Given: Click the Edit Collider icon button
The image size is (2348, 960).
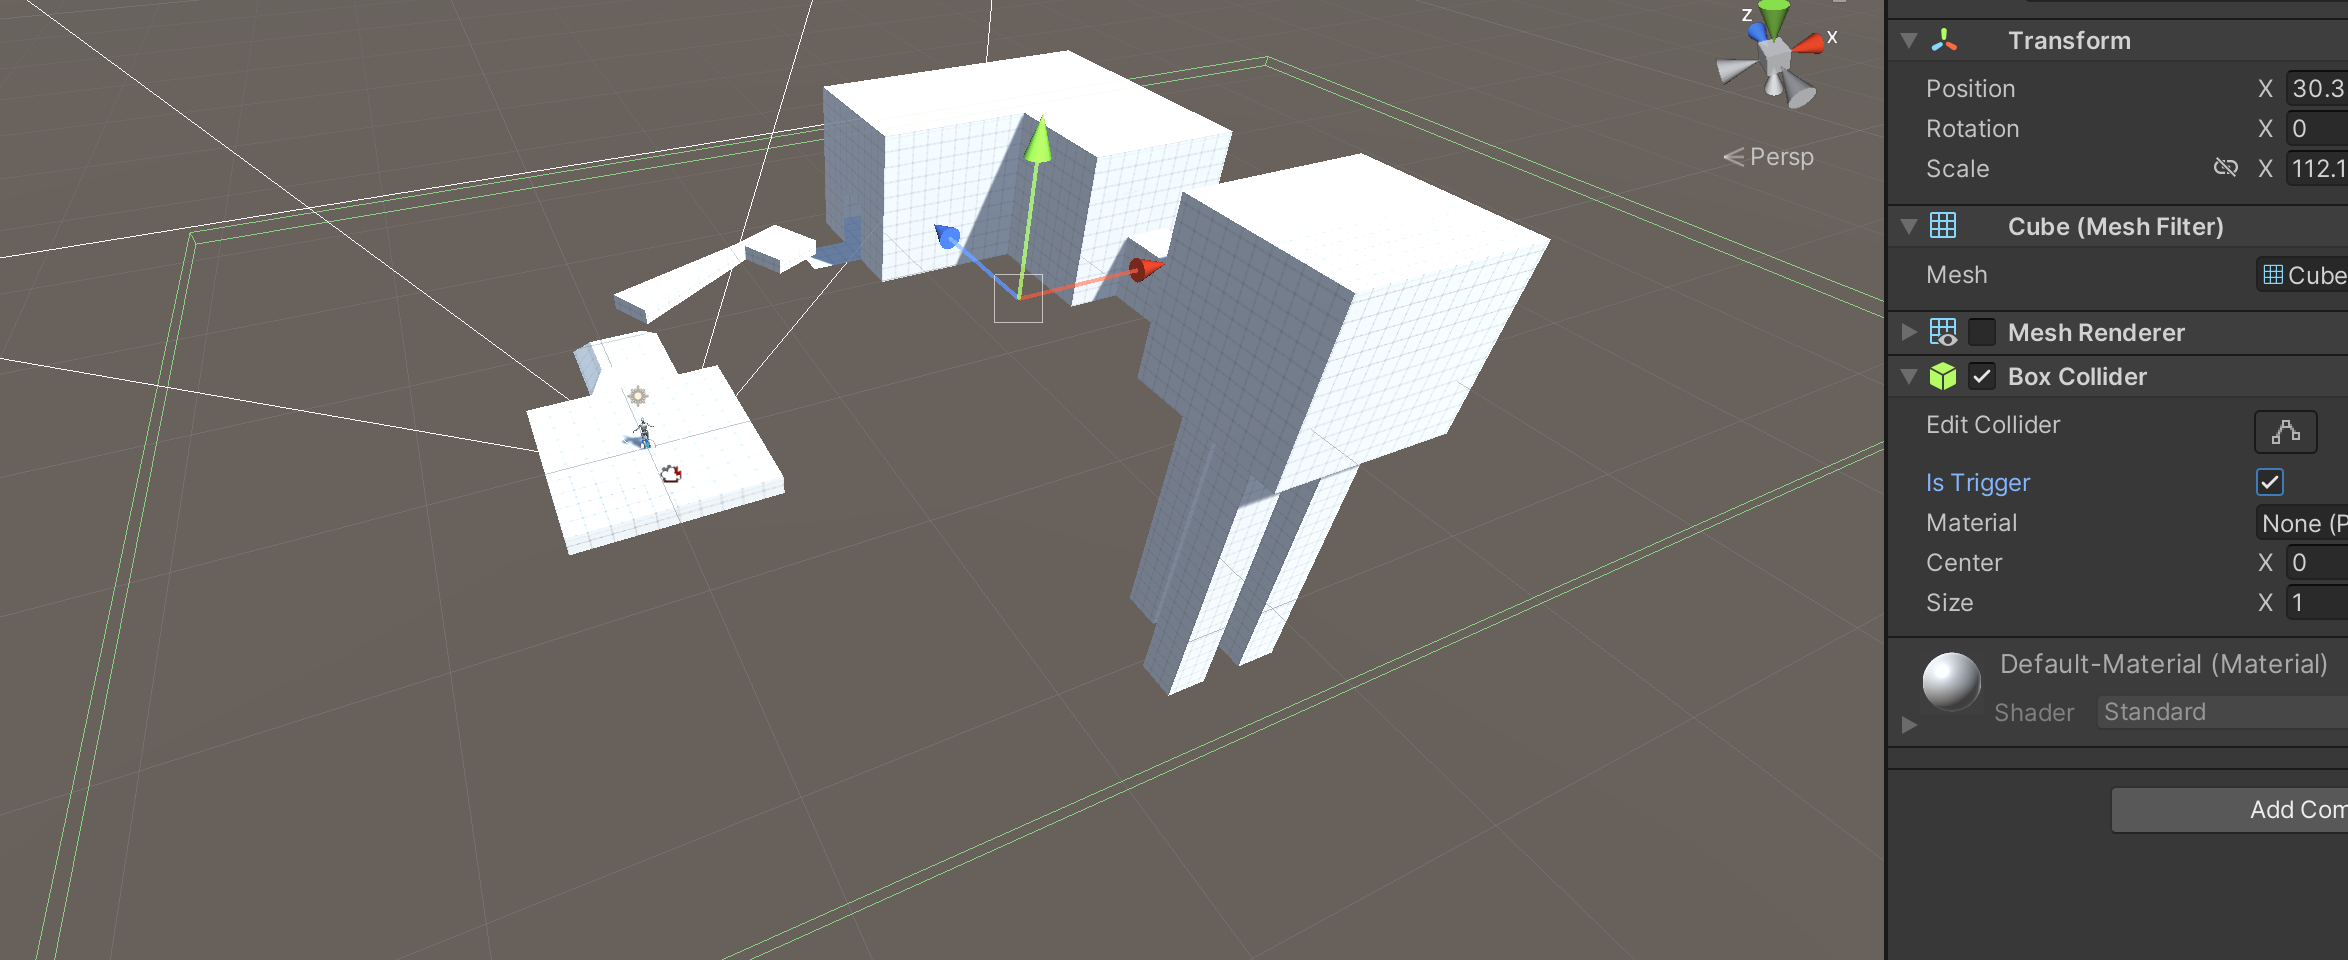Looking at the screenshot, I should click(2285, 432).
